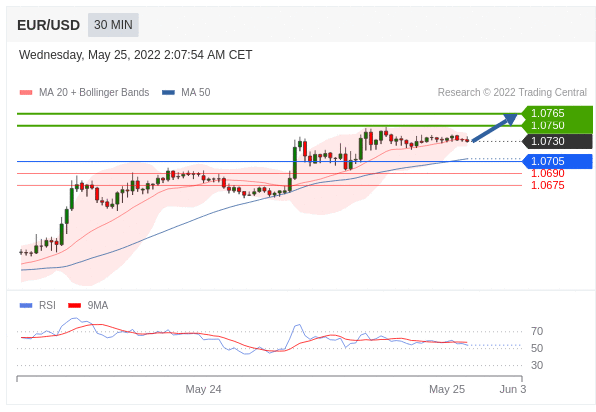Click the EUR/USD pair title

click(x=48, y=25)
